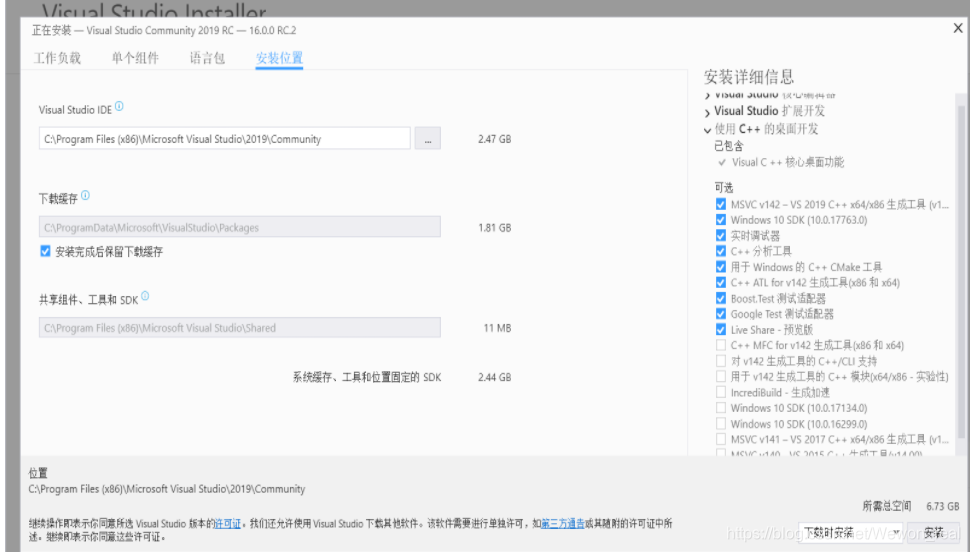Click the 下载缓存 path field

[240, 227]
